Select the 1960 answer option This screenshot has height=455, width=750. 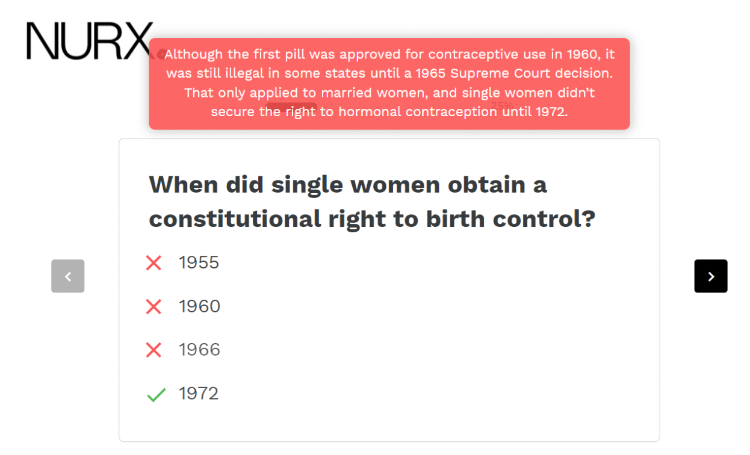tap(199, 306)
